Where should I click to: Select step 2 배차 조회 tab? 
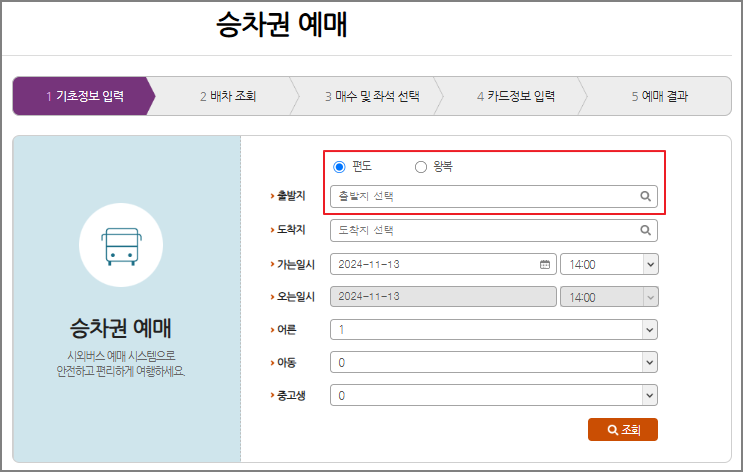point(228,96)
